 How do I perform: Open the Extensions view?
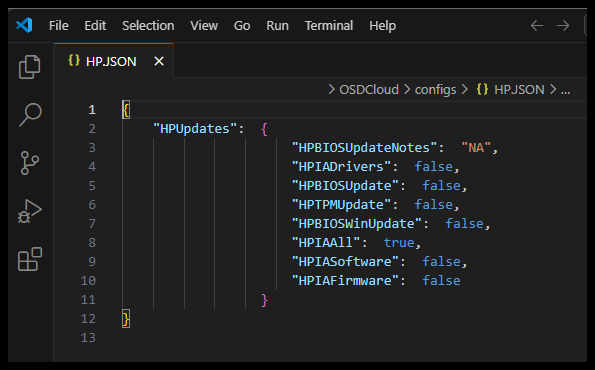click(30, 259)
